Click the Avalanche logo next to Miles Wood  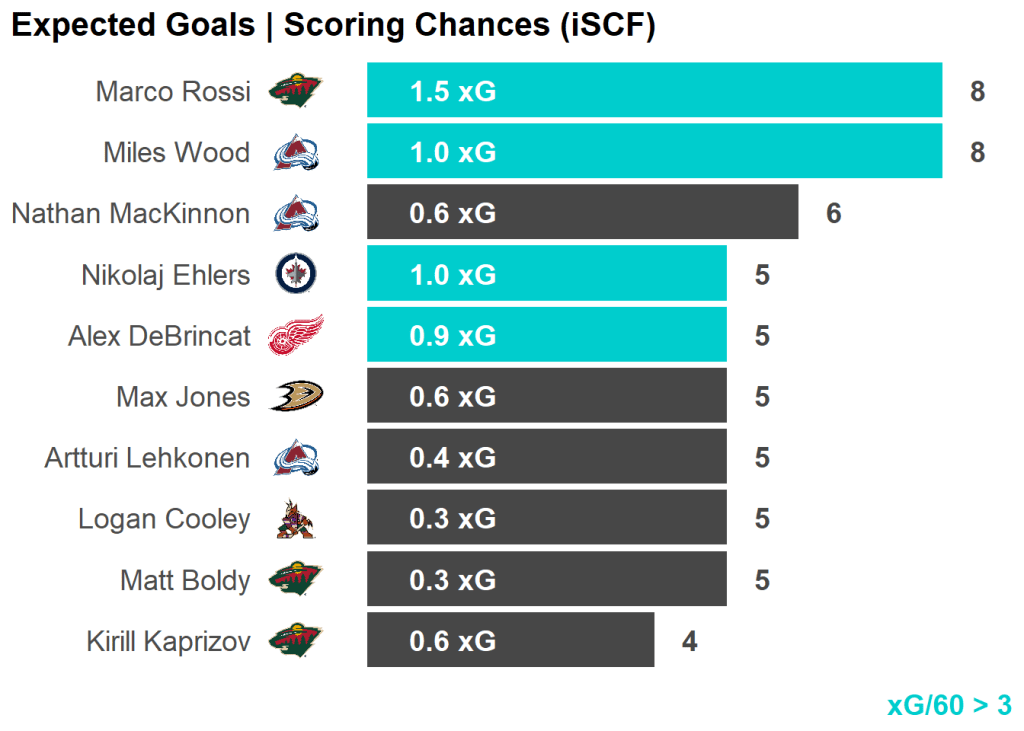pos(296,153)
